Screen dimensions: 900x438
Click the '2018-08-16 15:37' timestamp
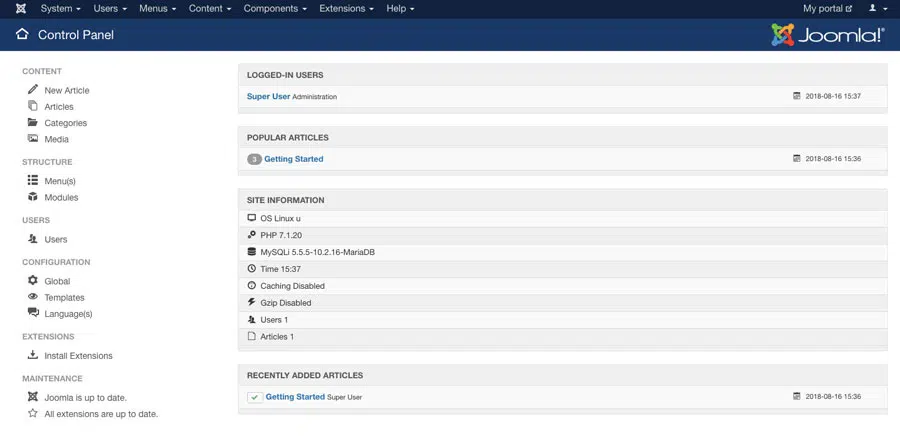pyautogui.click(x=833, y=96)
